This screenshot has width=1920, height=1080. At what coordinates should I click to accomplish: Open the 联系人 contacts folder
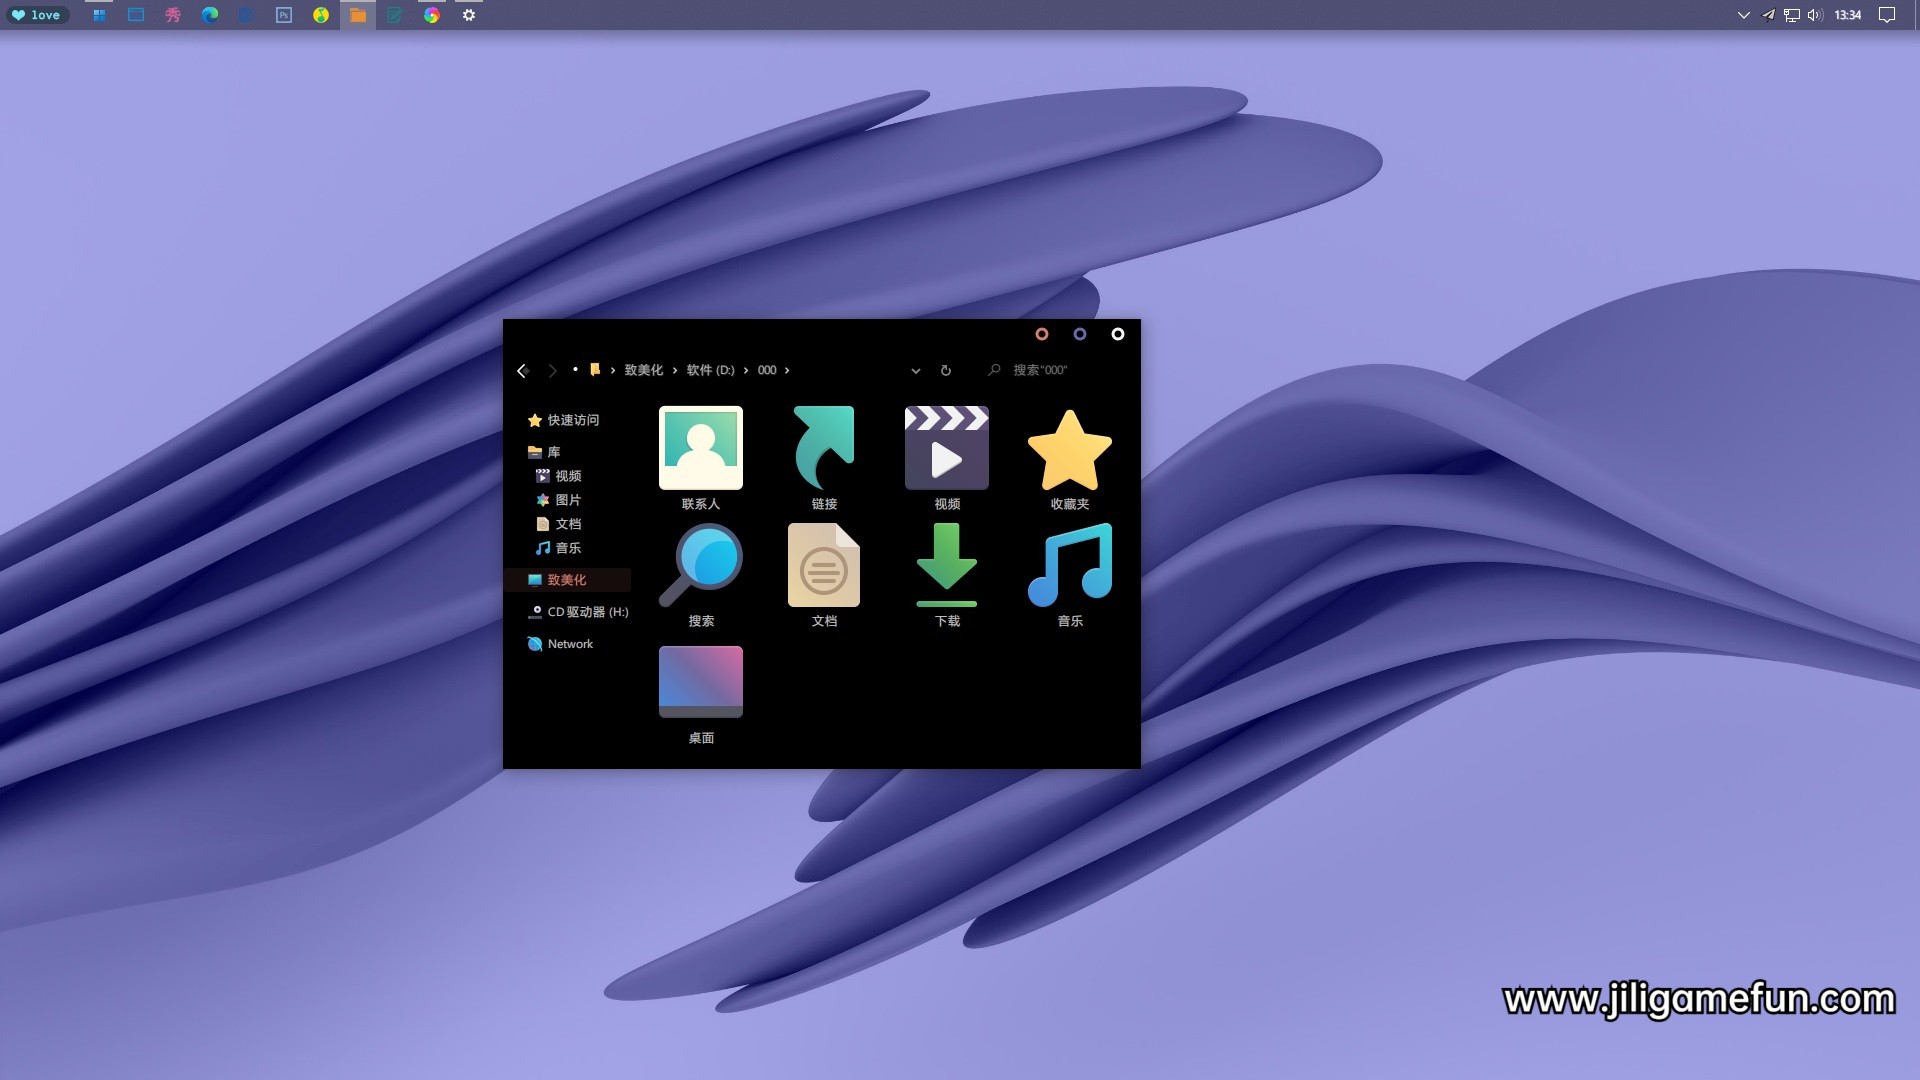point(700,459)
